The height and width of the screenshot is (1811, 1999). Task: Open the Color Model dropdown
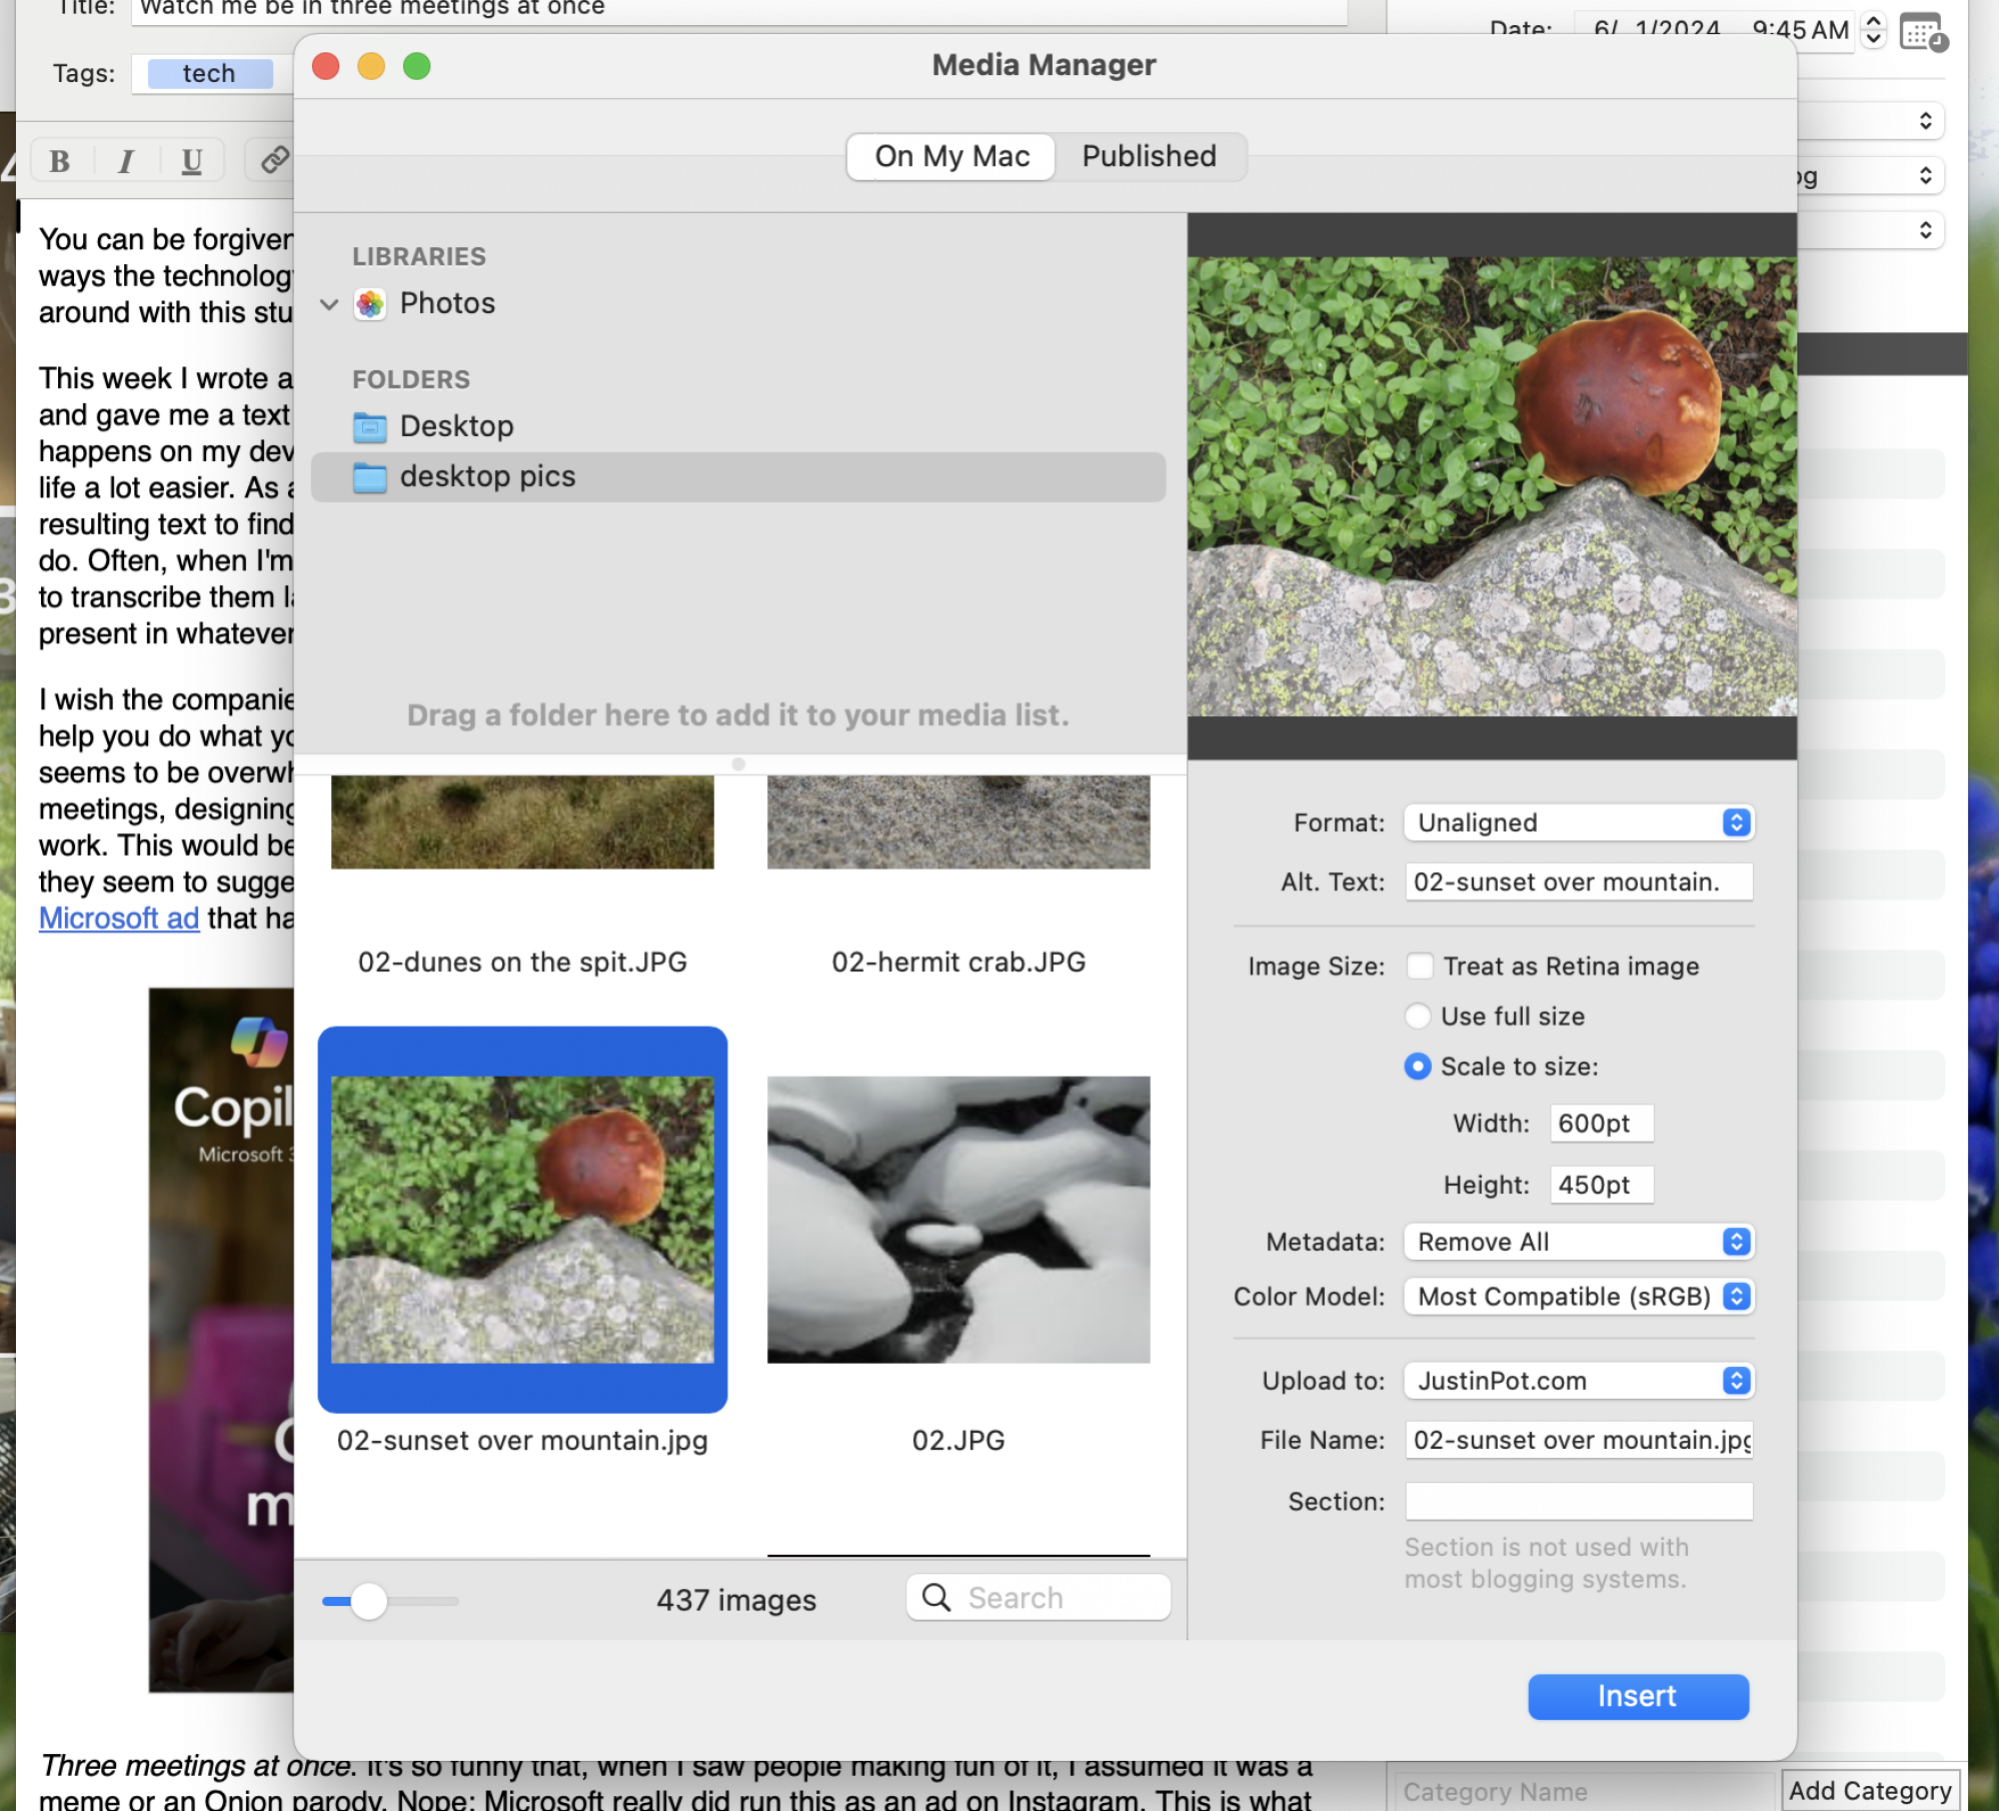(1576, 1296)
